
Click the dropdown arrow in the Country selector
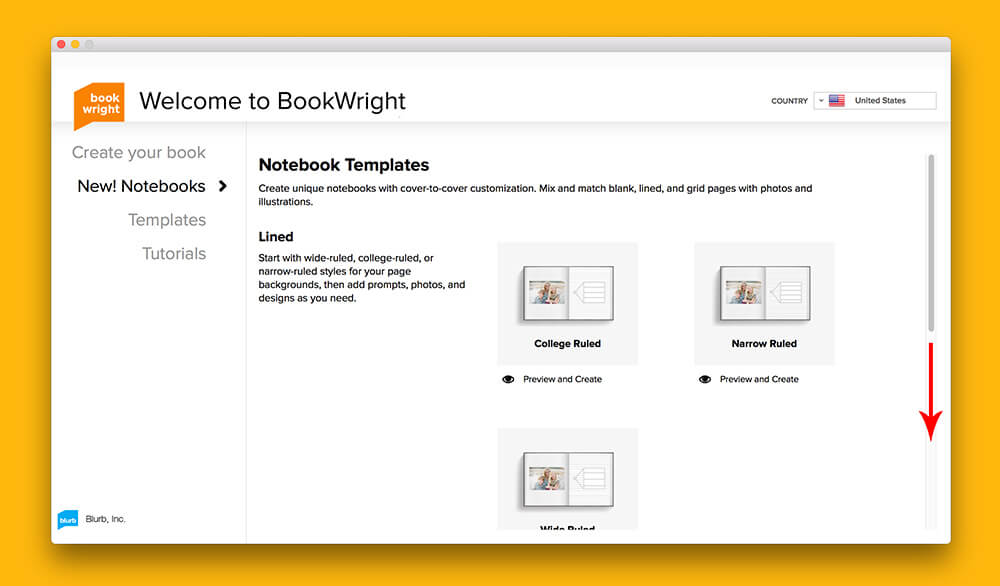[821, 101]
